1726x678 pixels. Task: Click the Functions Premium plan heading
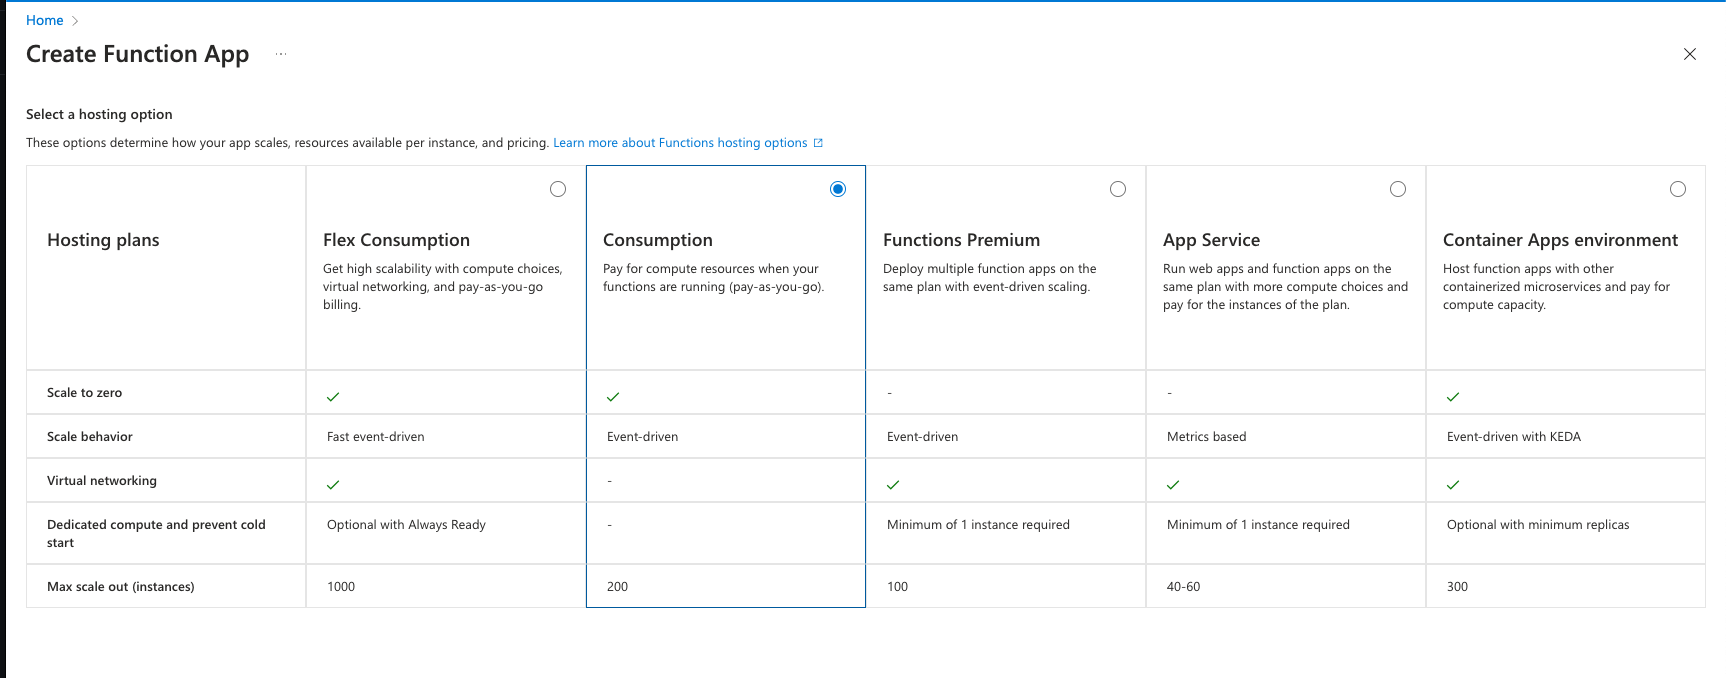pos(961,240)
